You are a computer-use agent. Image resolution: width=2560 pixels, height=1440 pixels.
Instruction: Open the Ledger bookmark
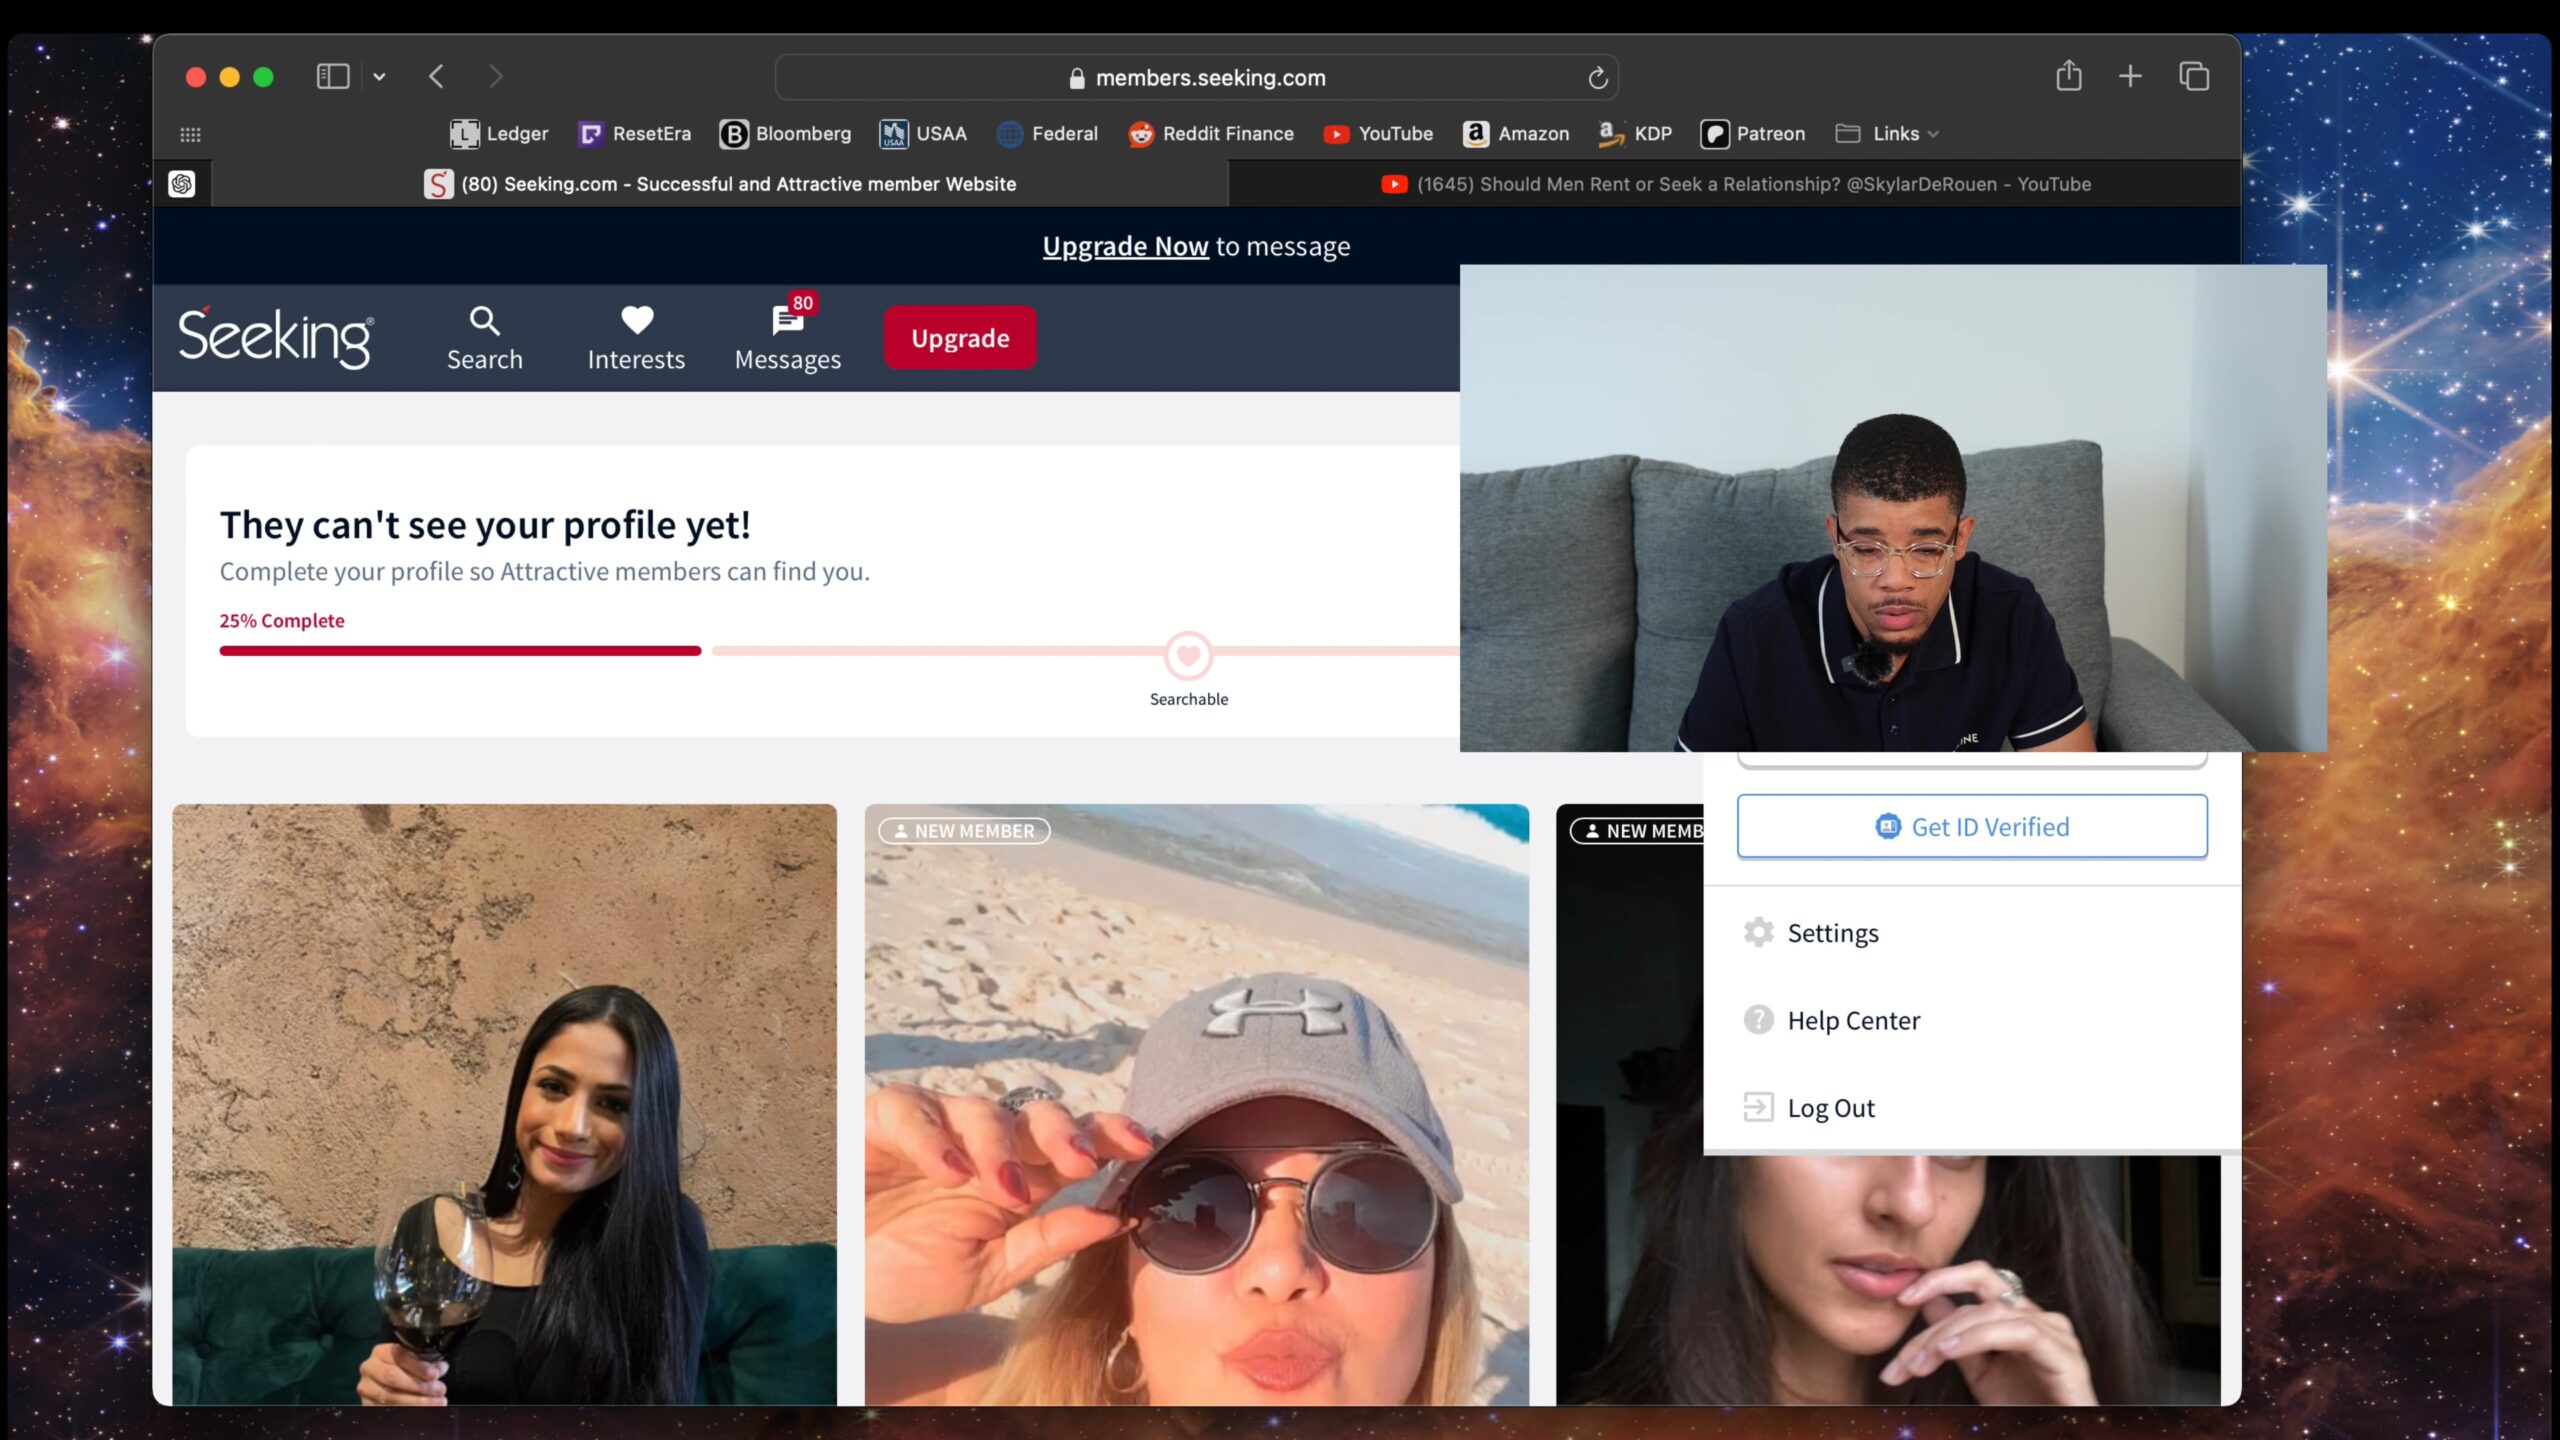point(498,134)
